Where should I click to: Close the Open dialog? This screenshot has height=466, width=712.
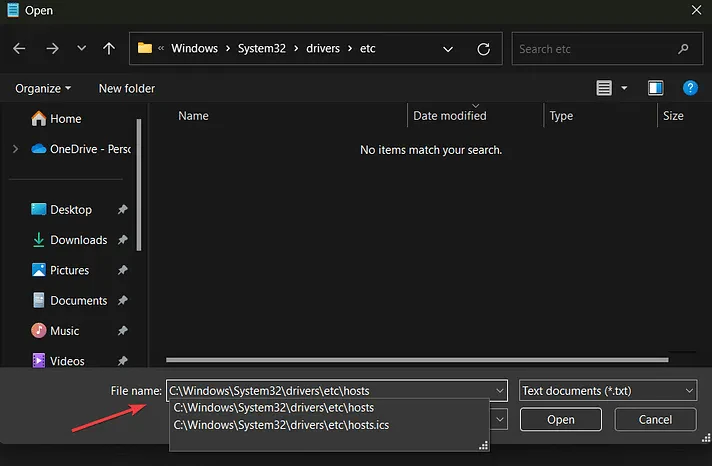[696, 10]
